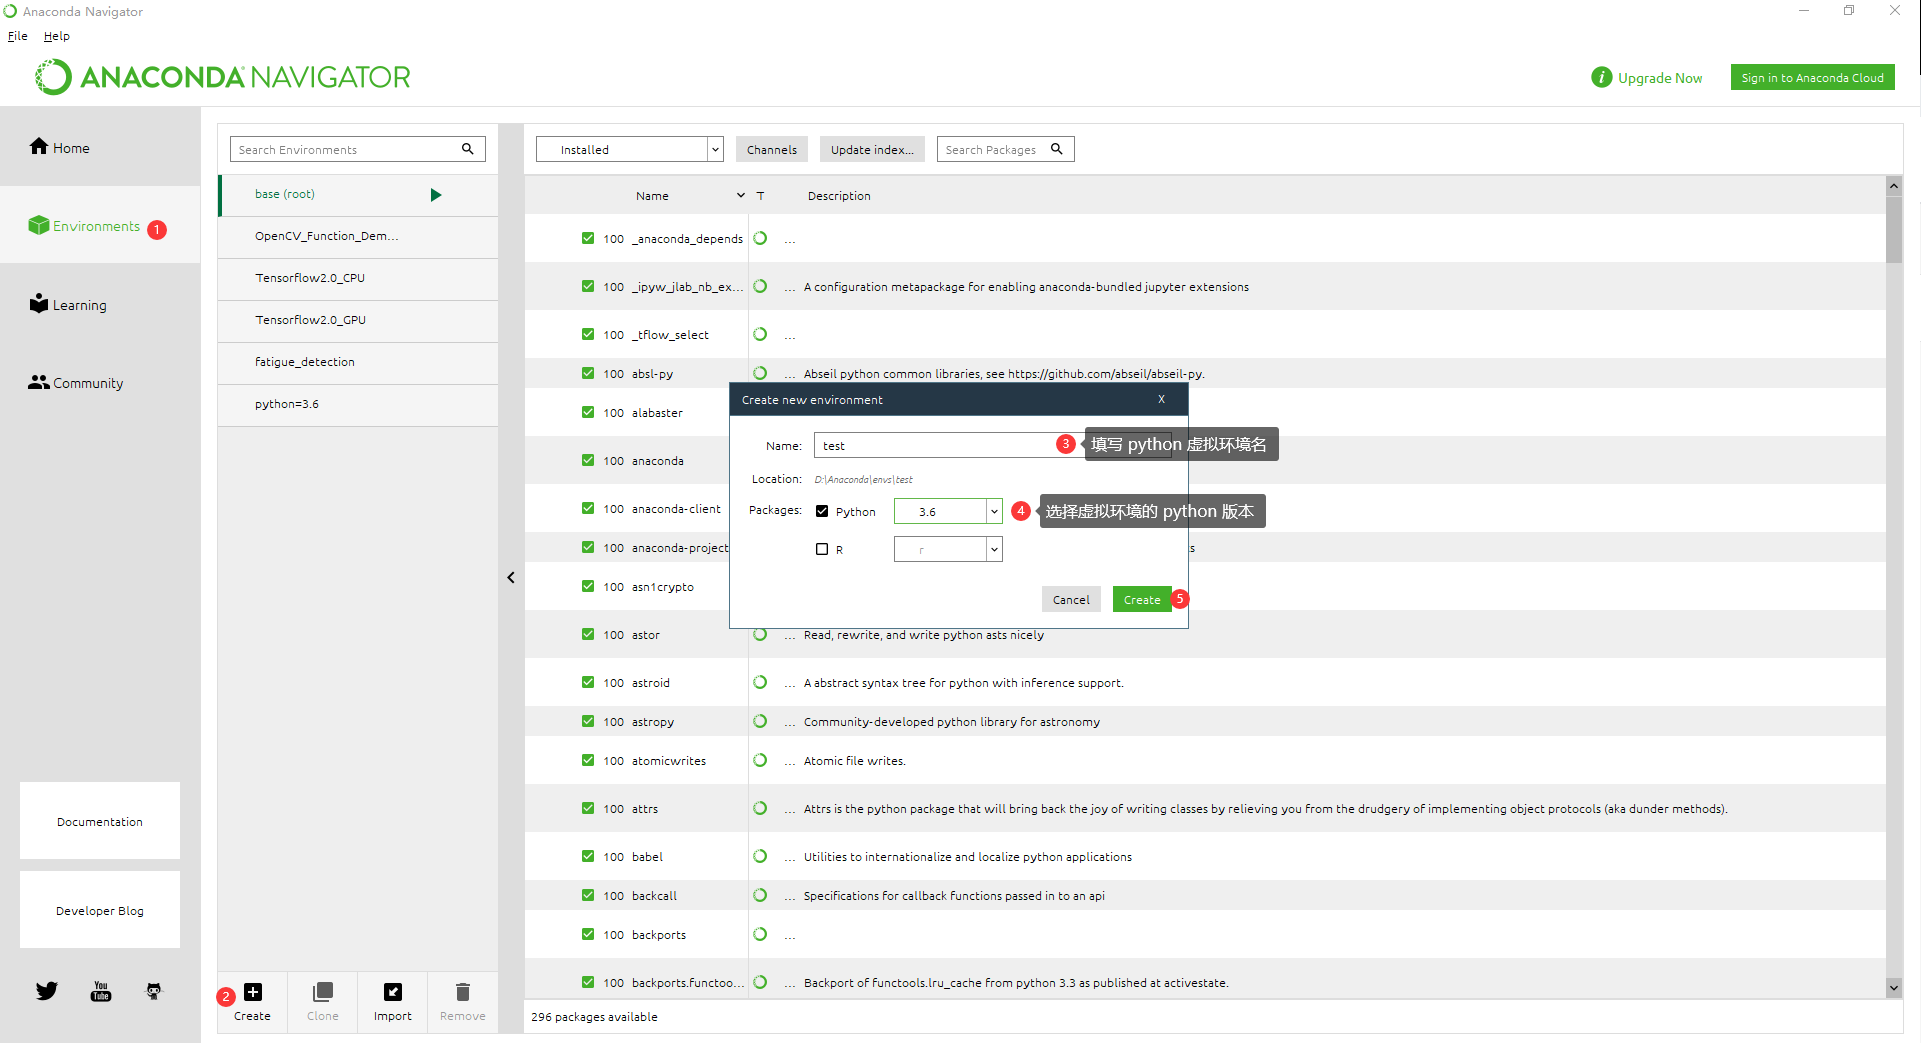The width and height of the screenshot is (1921, 1043).
Task: Collapse the environments panel with the left chevron
Action: pyautogui.click(x=511, y=577)
